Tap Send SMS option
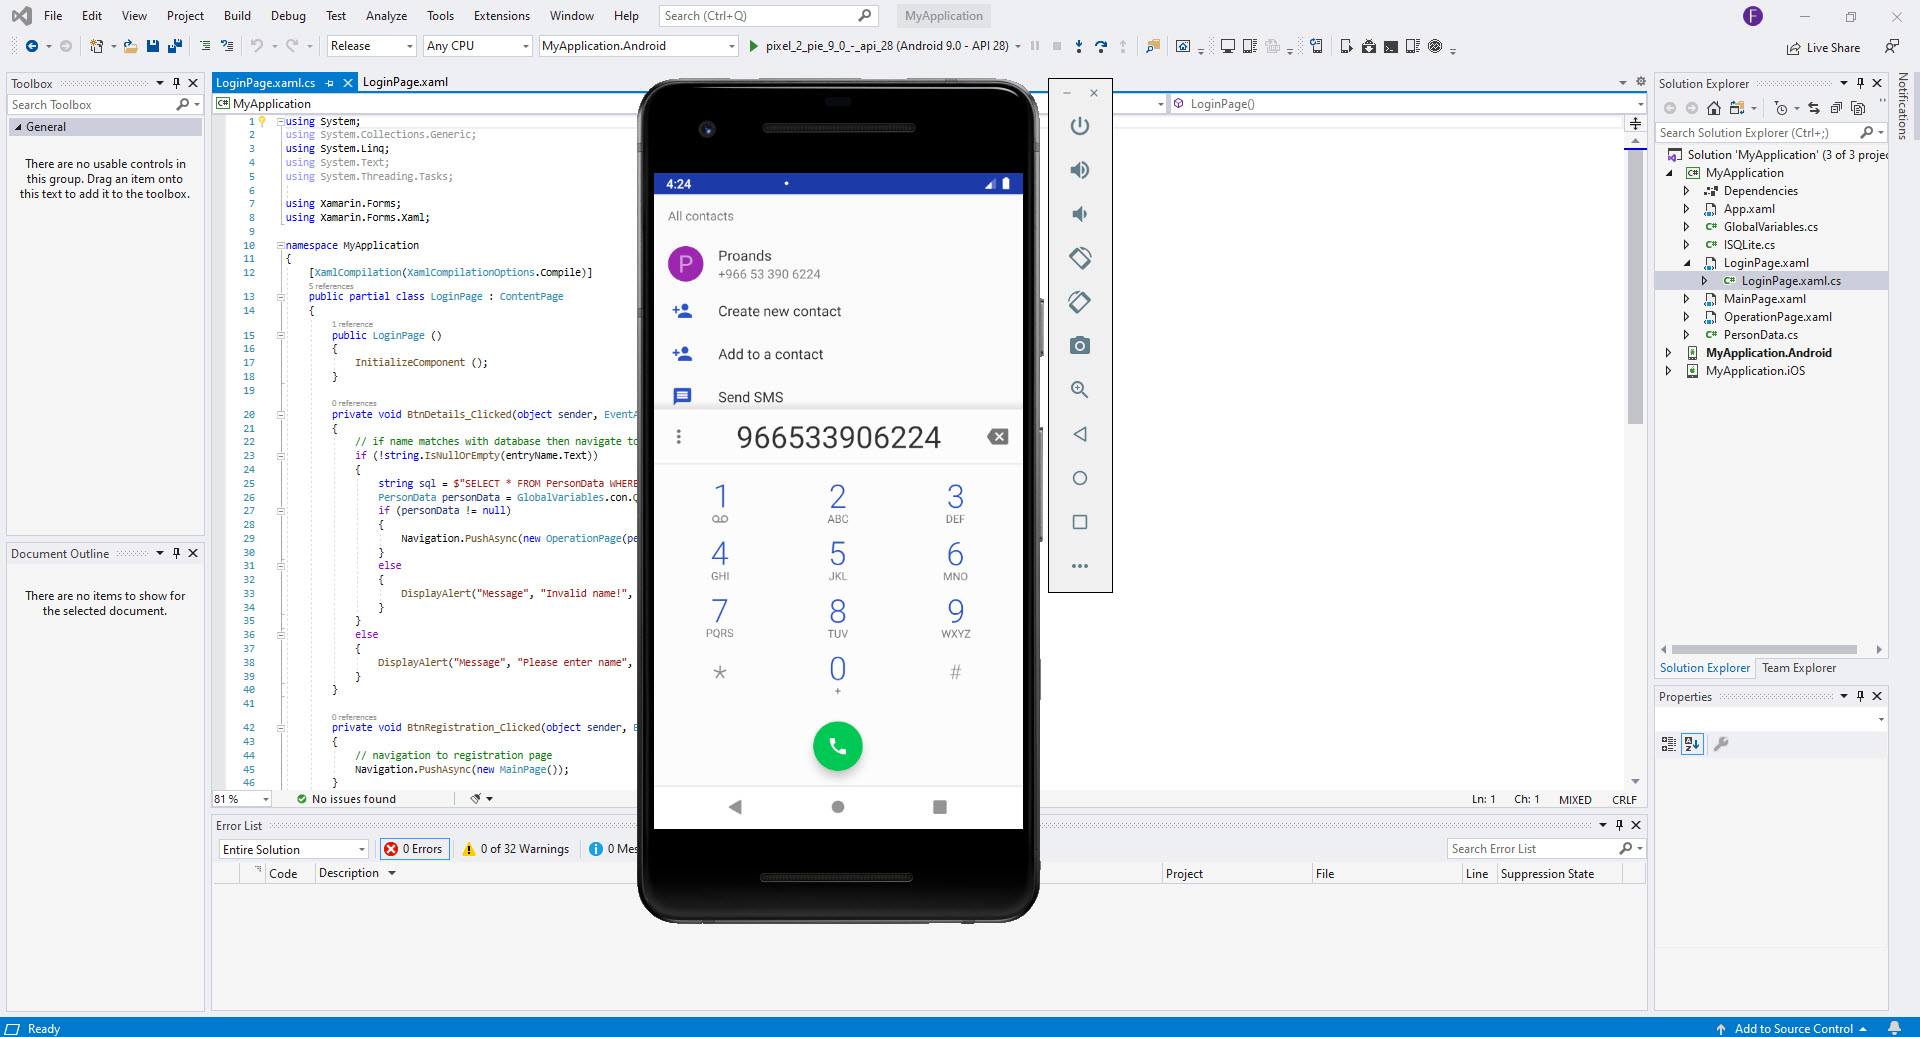This screenshot has height=1037, width=1920. click(750, 397)
